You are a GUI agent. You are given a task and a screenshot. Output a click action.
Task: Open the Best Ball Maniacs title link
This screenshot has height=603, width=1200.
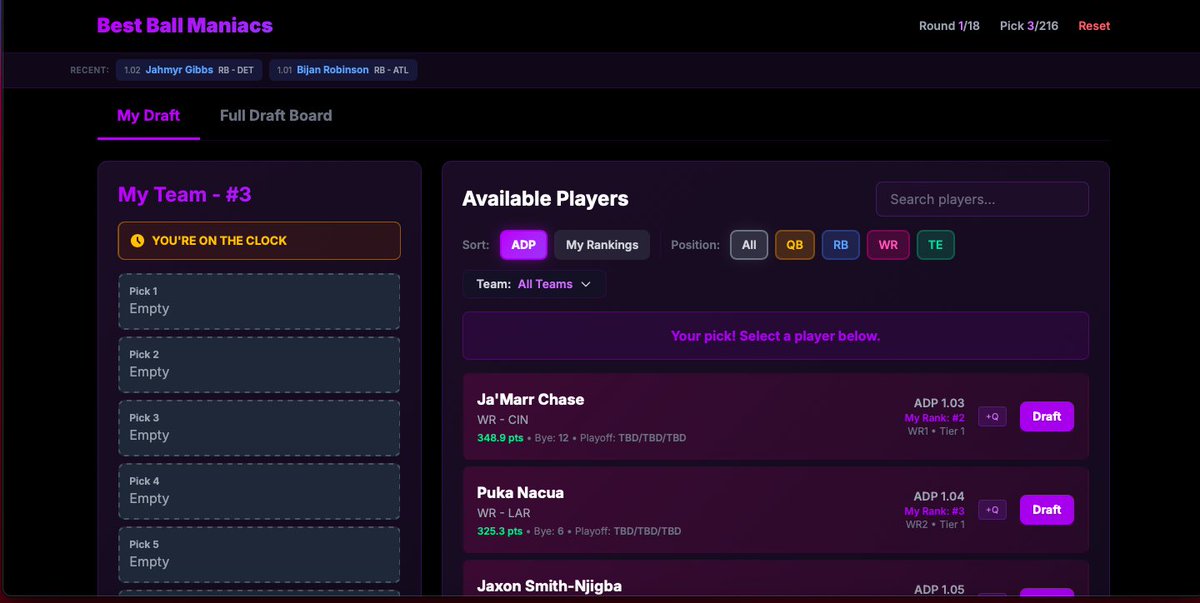[185, 26]
